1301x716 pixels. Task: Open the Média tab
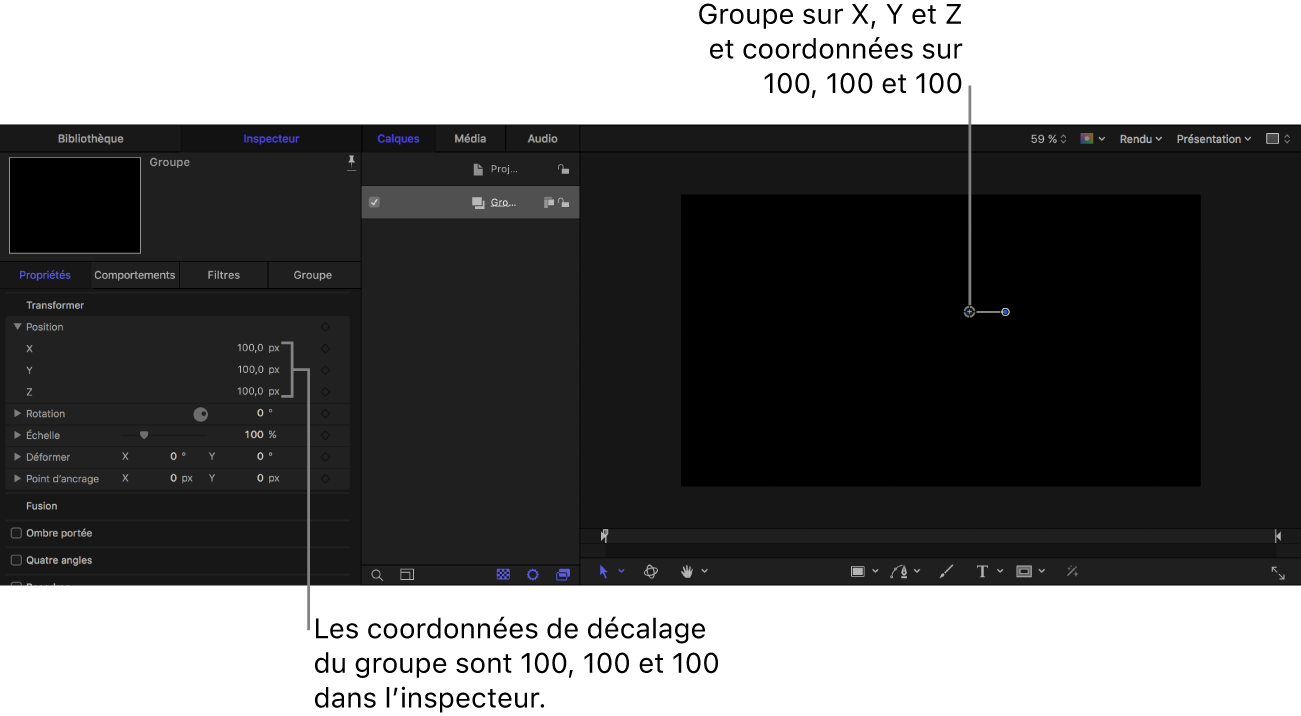tap(470, 139)
